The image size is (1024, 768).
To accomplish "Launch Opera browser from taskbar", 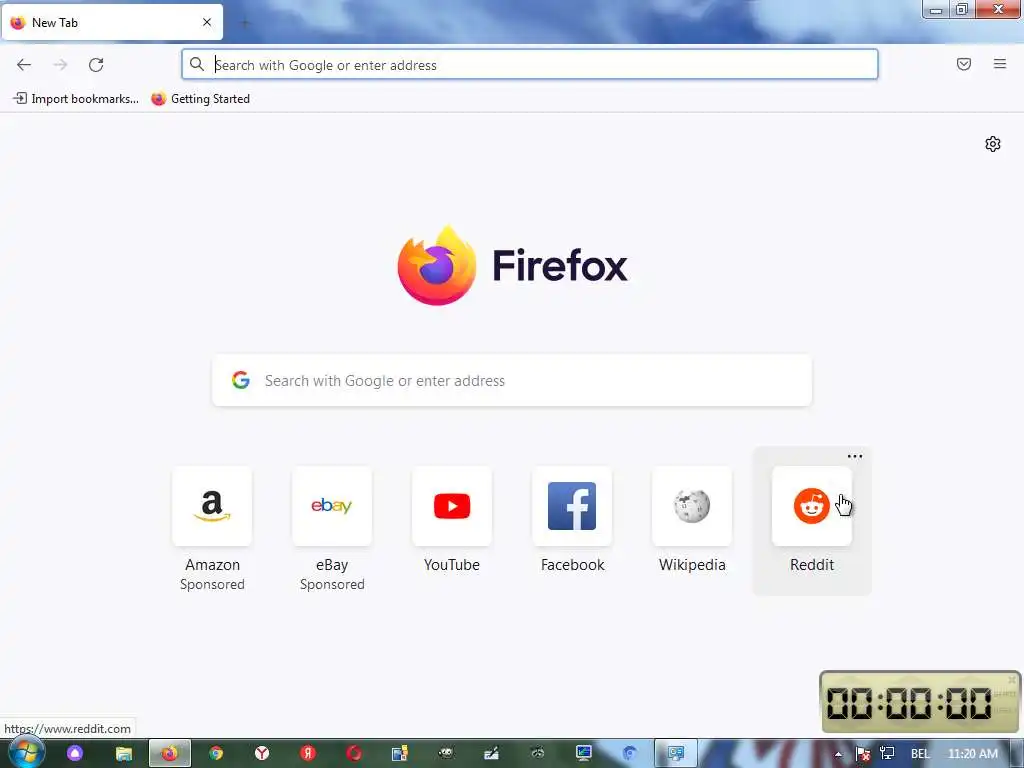I will [354, 754].
